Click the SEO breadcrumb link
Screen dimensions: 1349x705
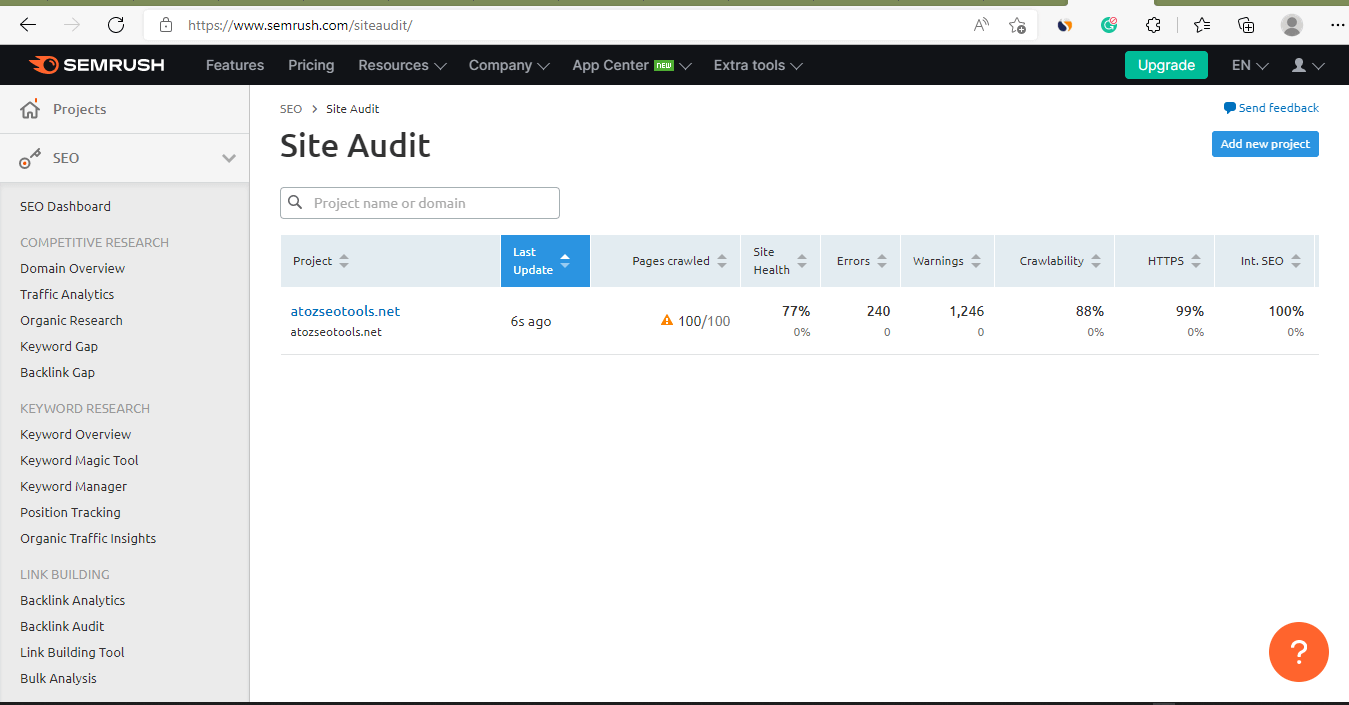291,108
